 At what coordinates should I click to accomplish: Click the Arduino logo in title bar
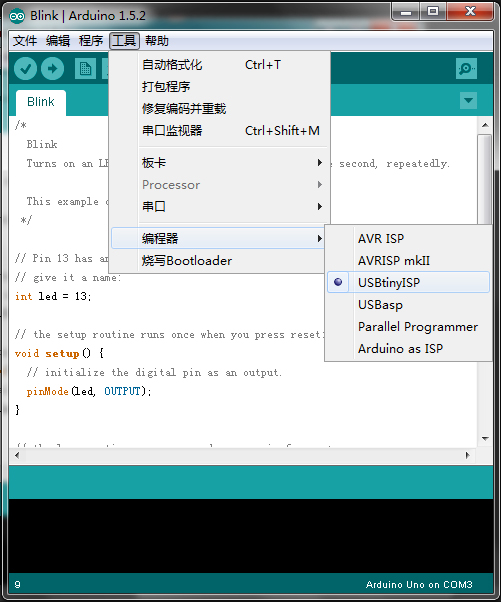click(17, 16)
